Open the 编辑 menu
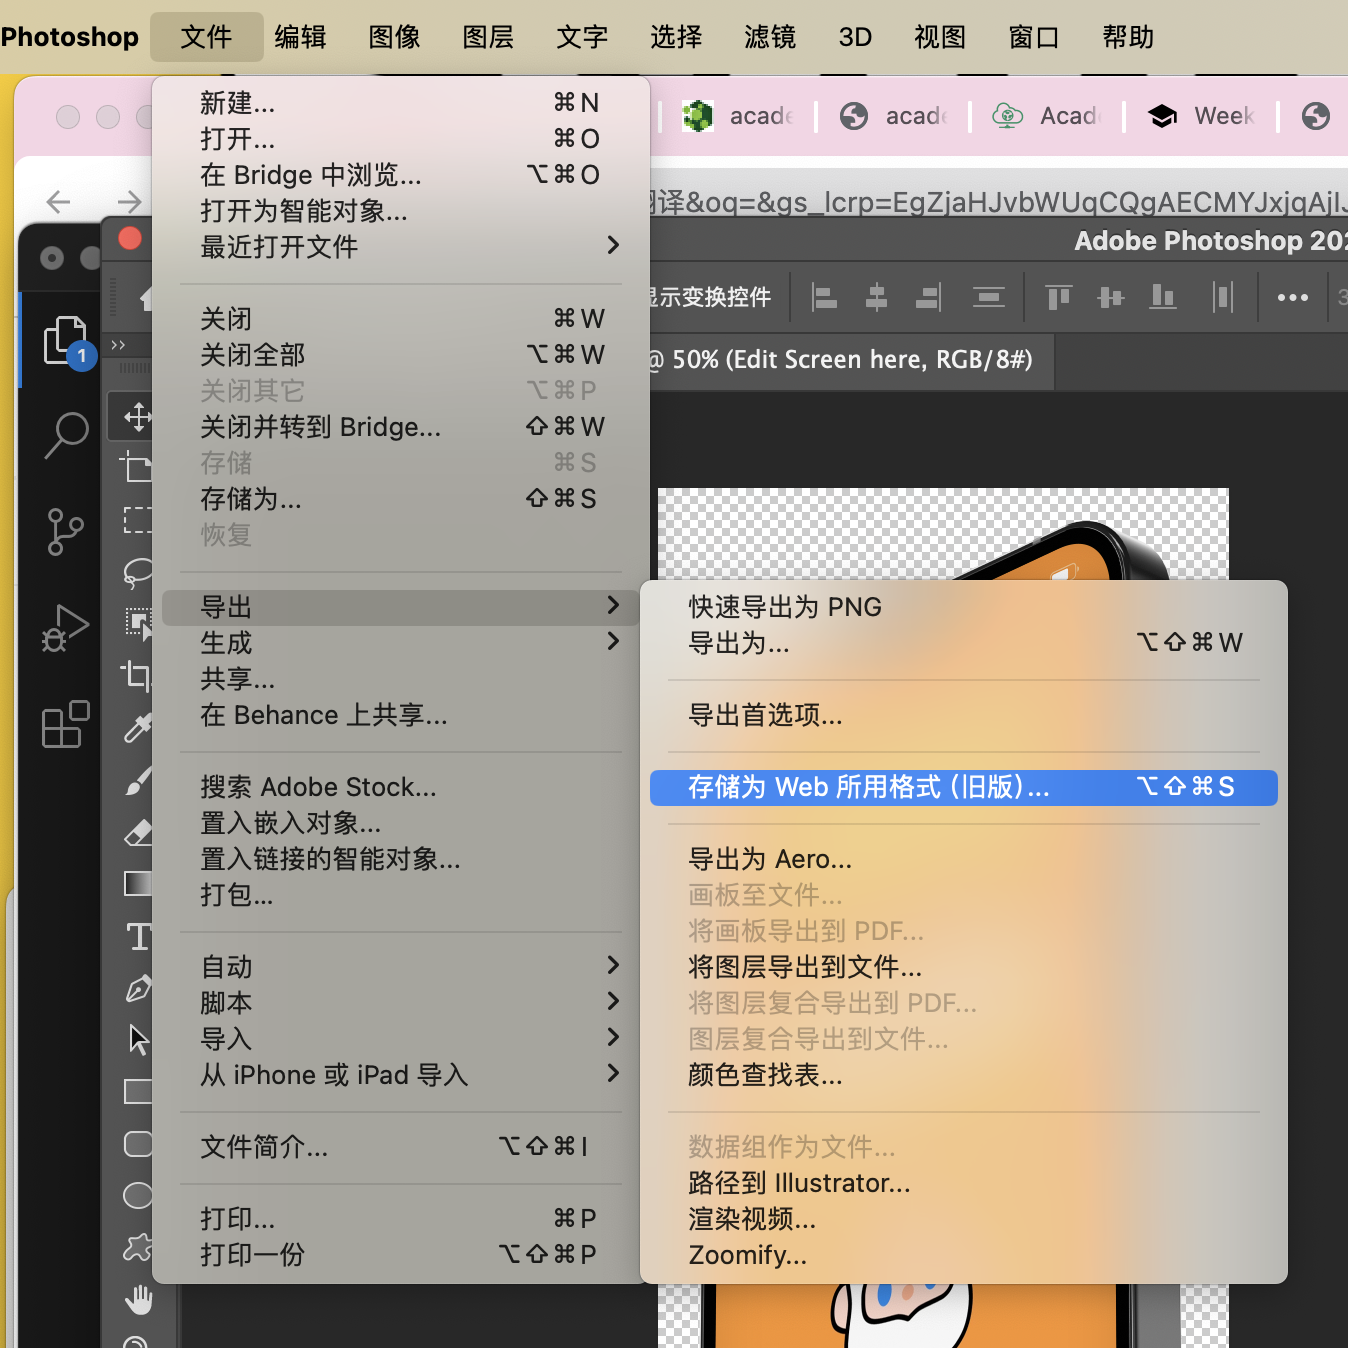The width and height of the screenshot is (1348, 1348). pyautogui.click(x=300, y=37)
